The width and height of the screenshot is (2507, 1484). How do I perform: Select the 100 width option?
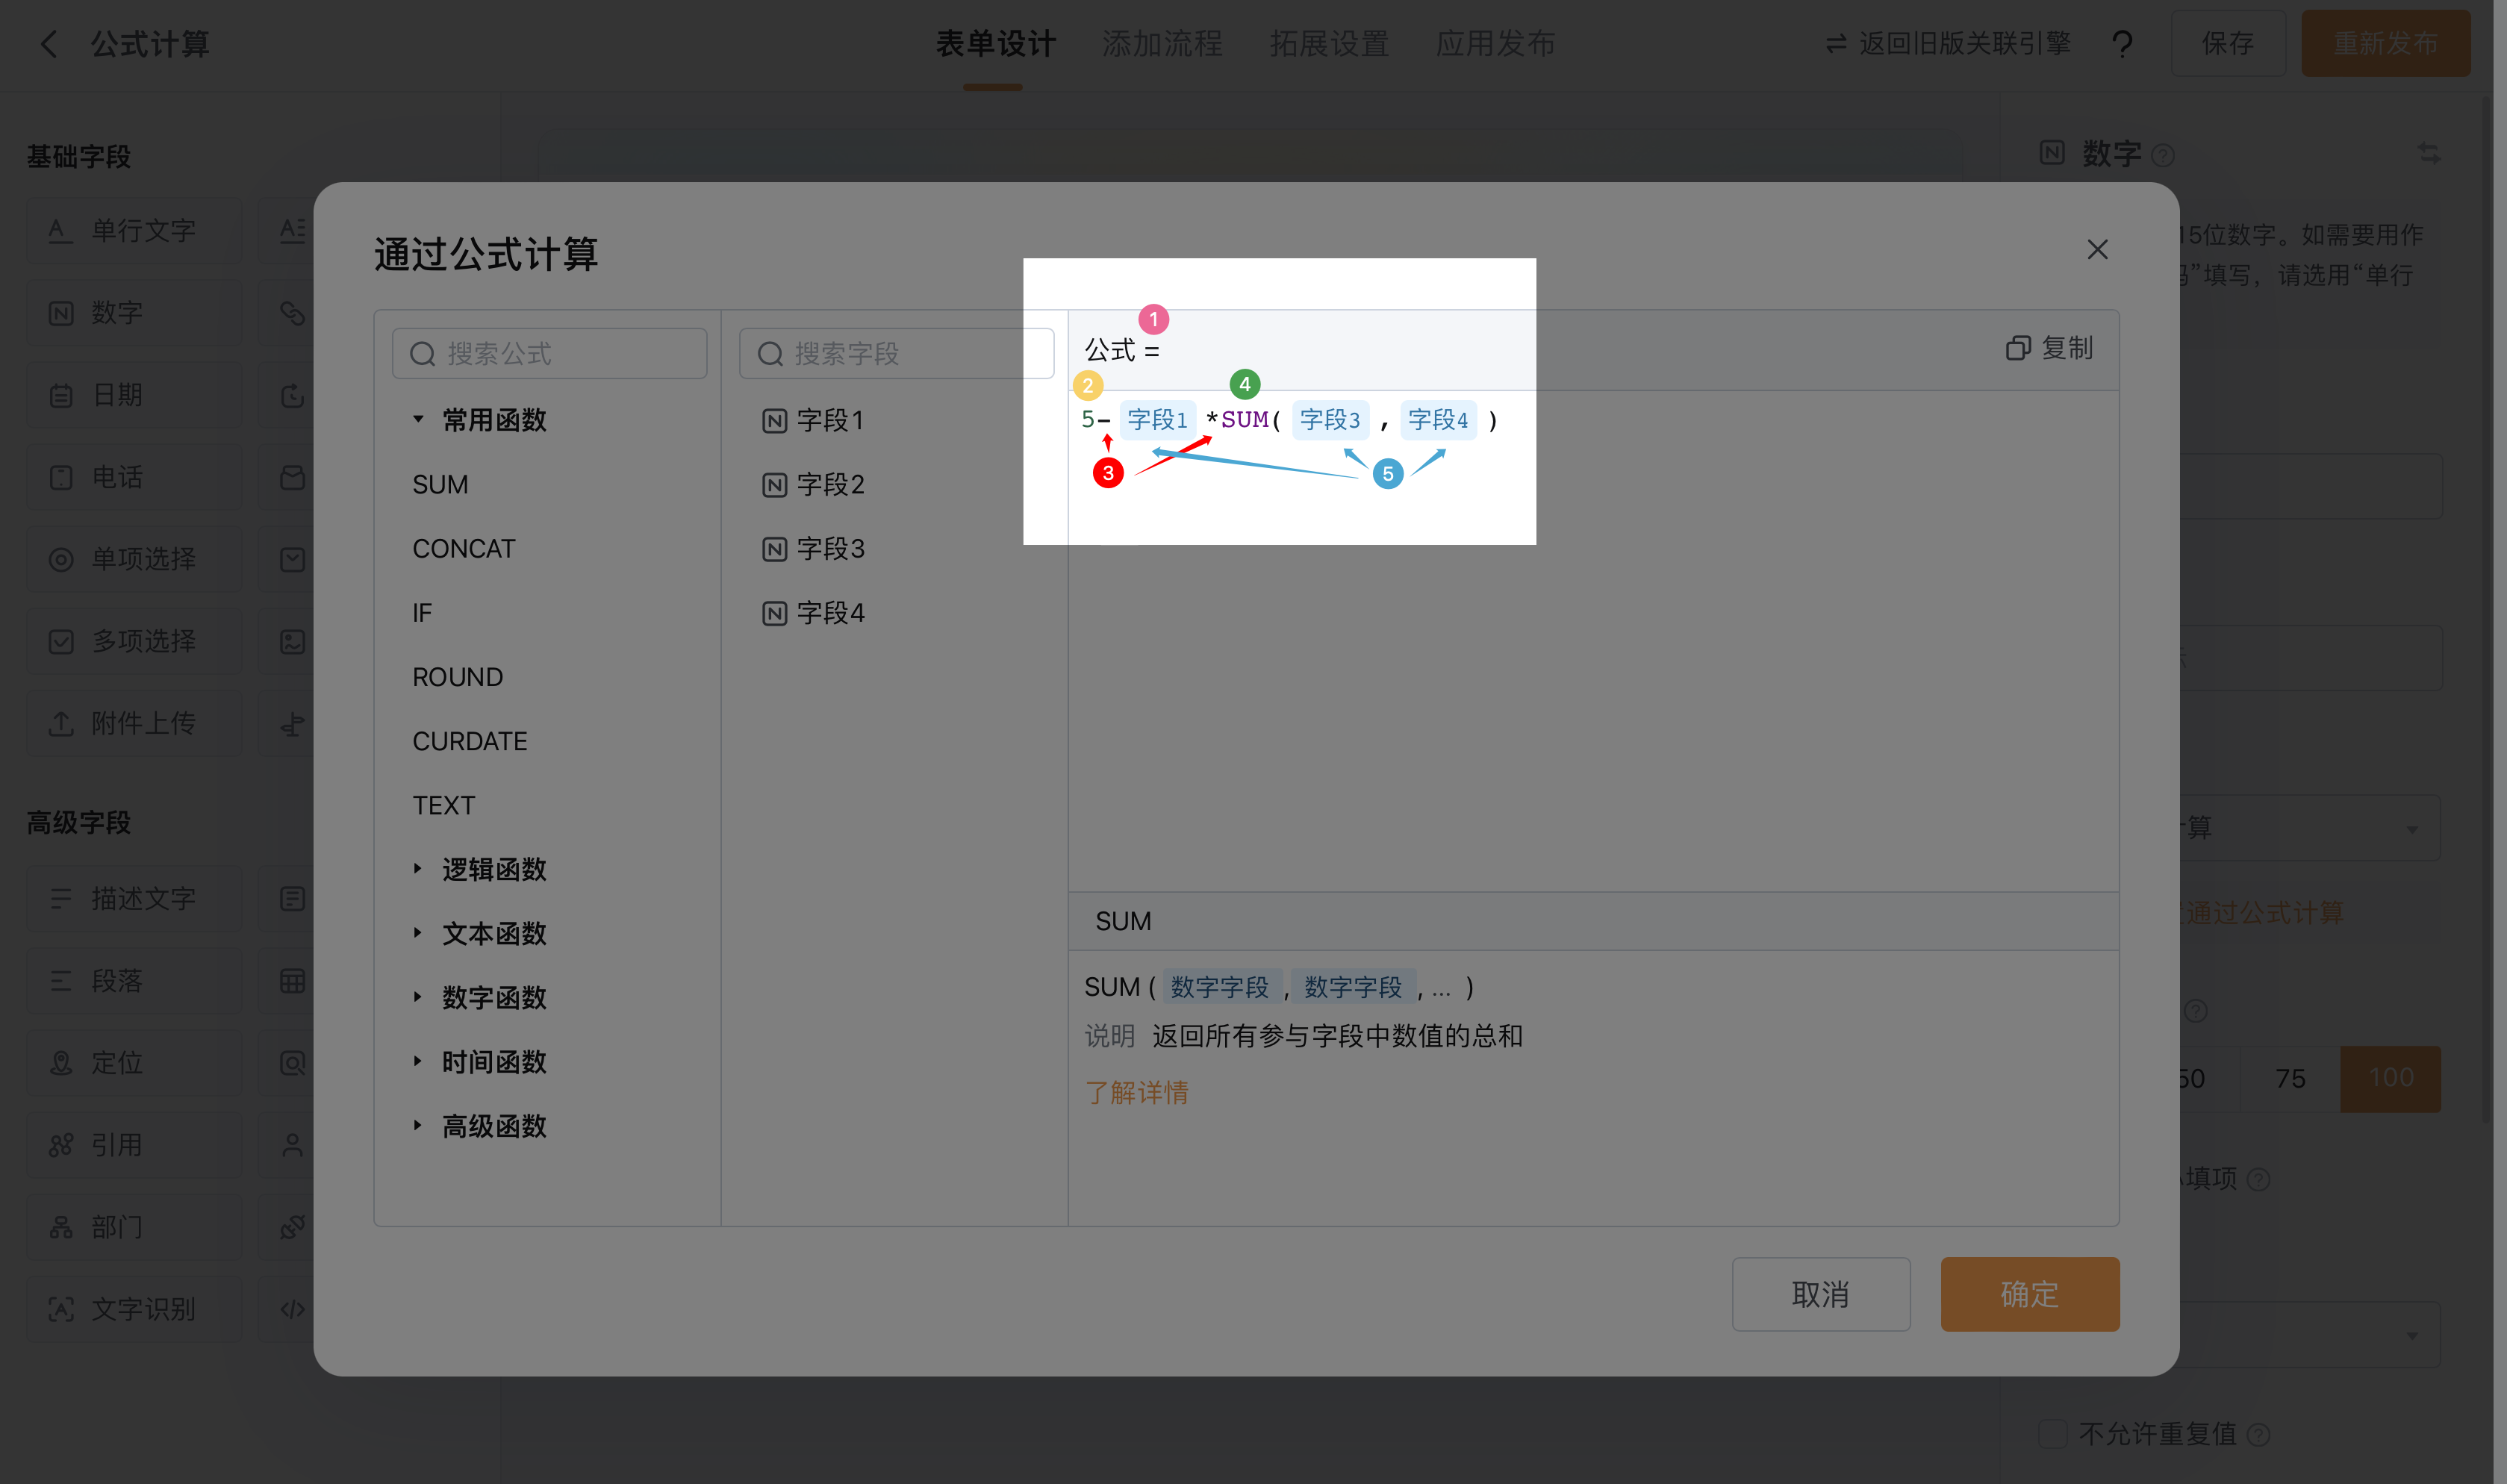(2390, 1079)
